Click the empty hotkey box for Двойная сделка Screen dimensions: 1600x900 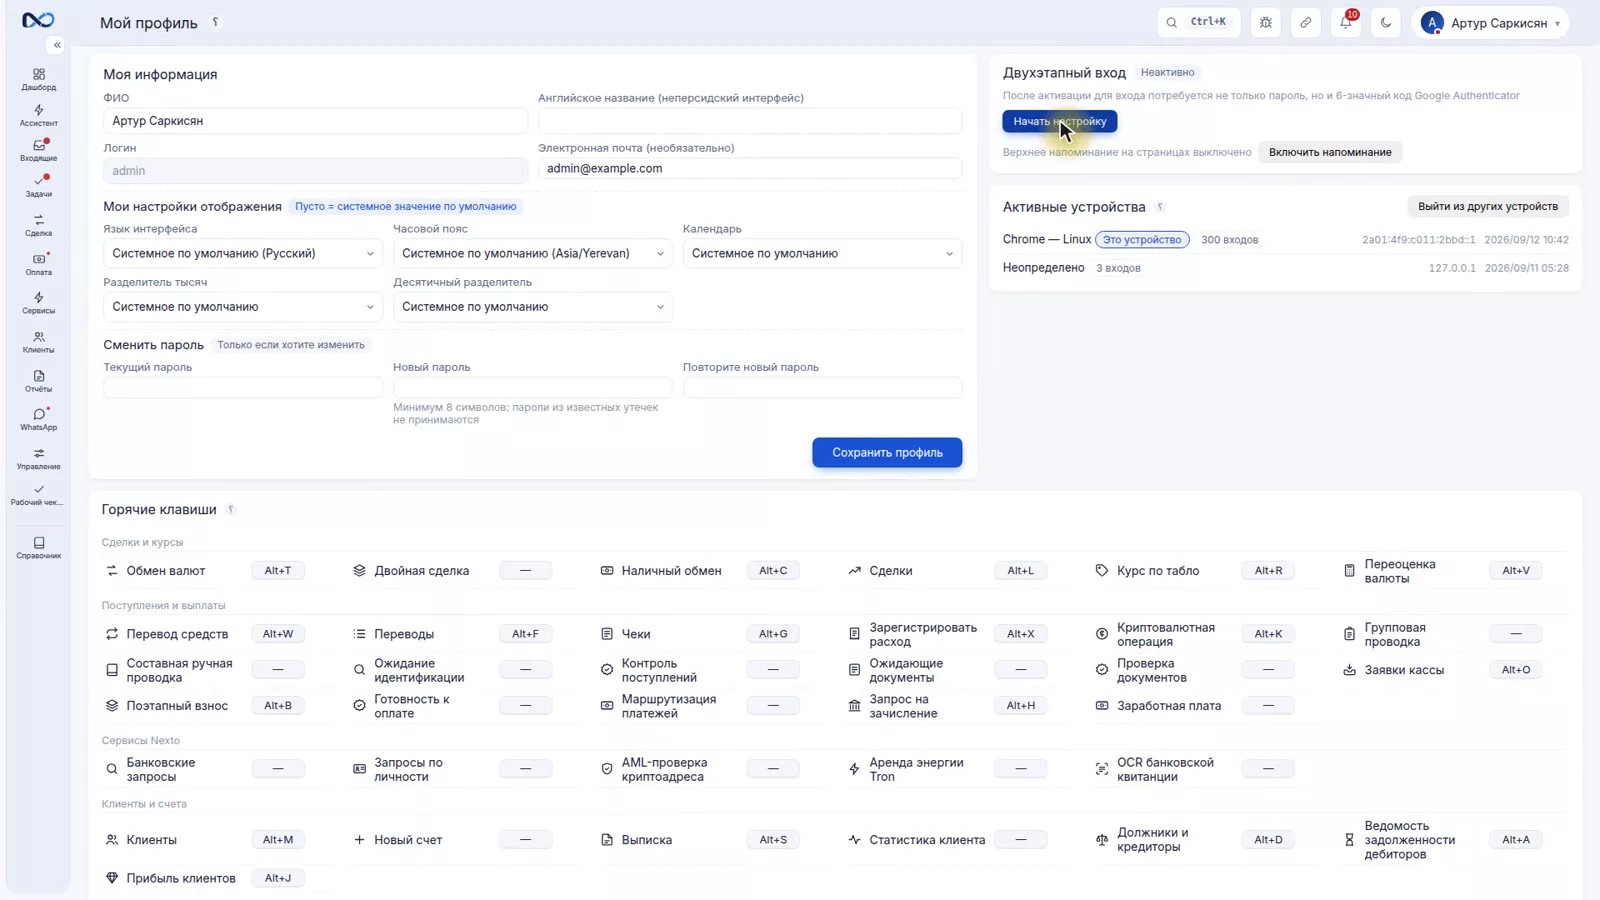point(525,570)
